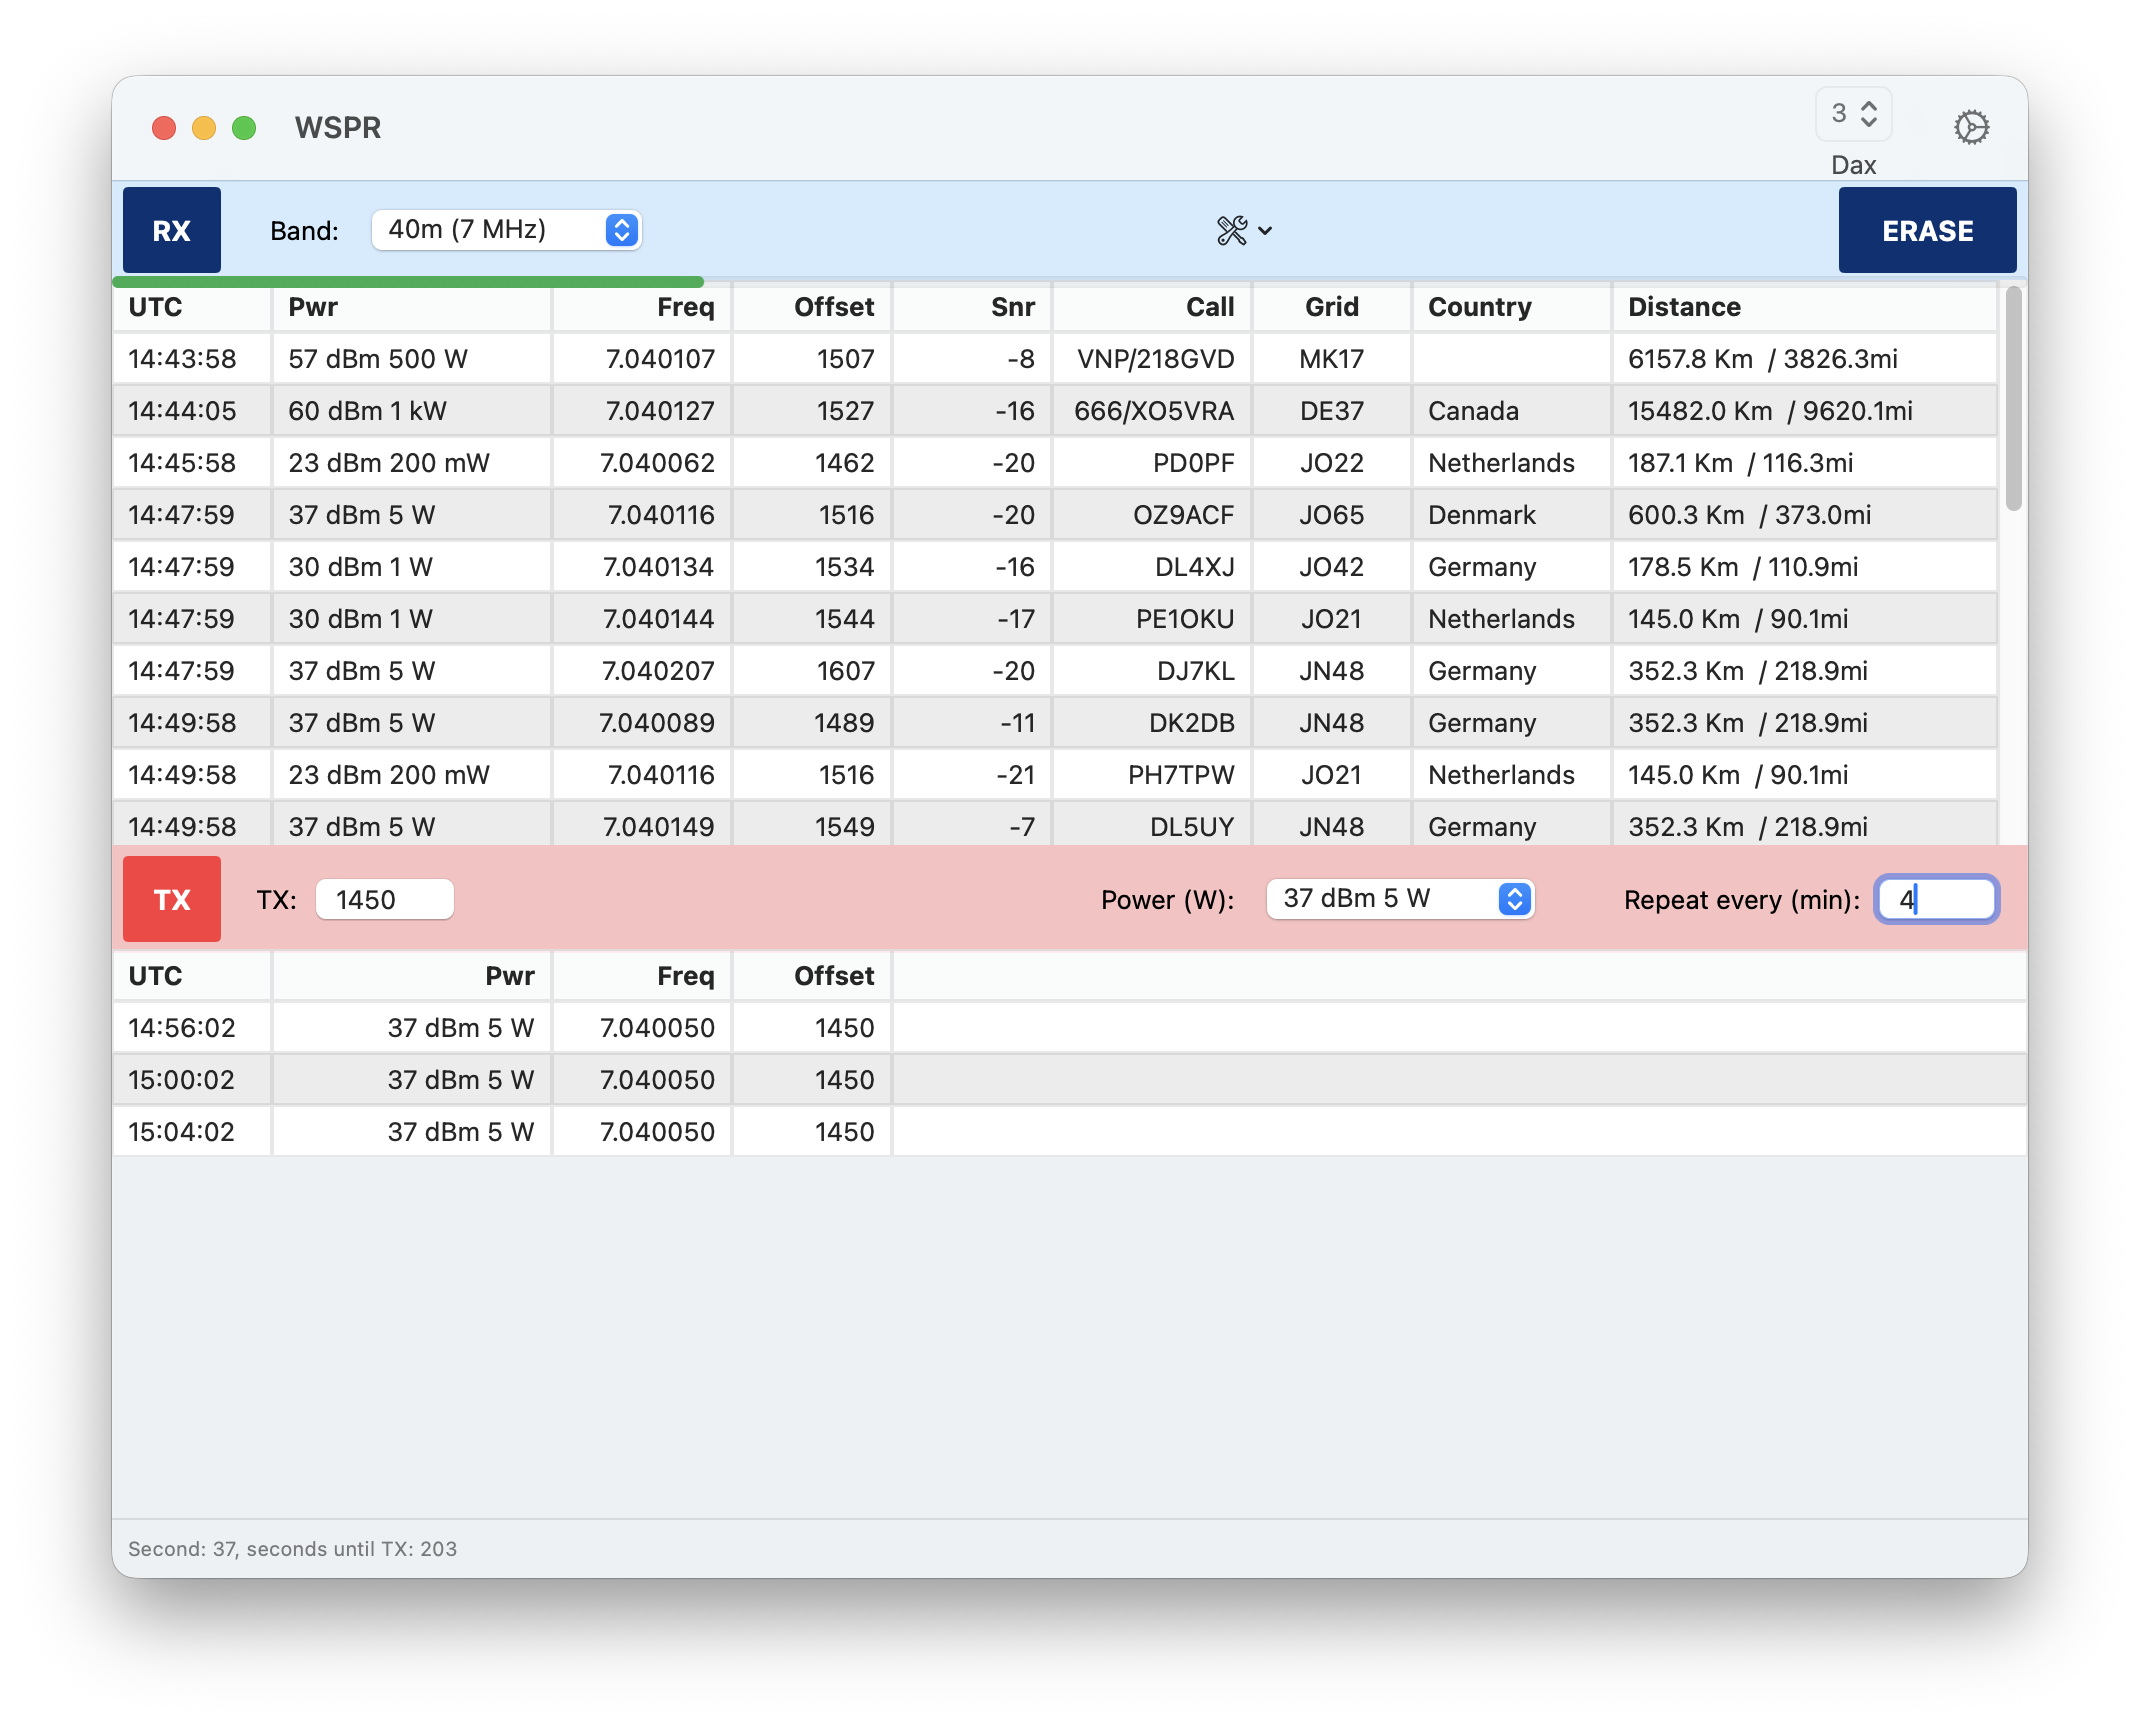Toggle the TX transmit button

tap(172, 899)
